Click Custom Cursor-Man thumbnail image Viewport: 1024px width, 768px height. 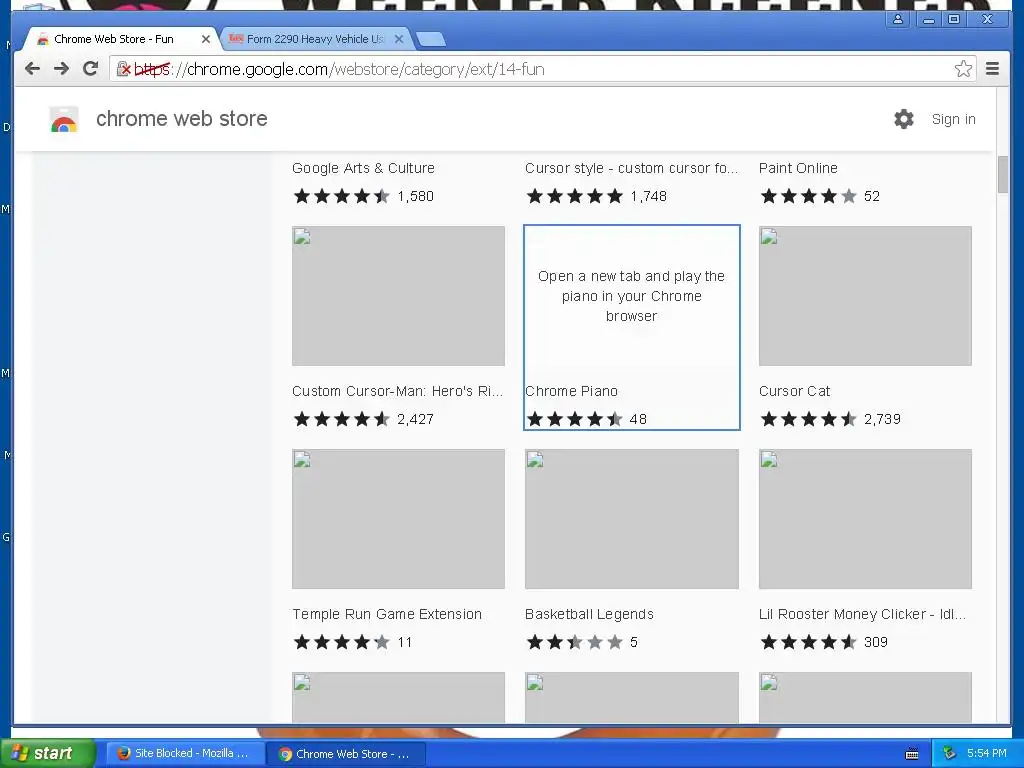(x=398, y=296)
